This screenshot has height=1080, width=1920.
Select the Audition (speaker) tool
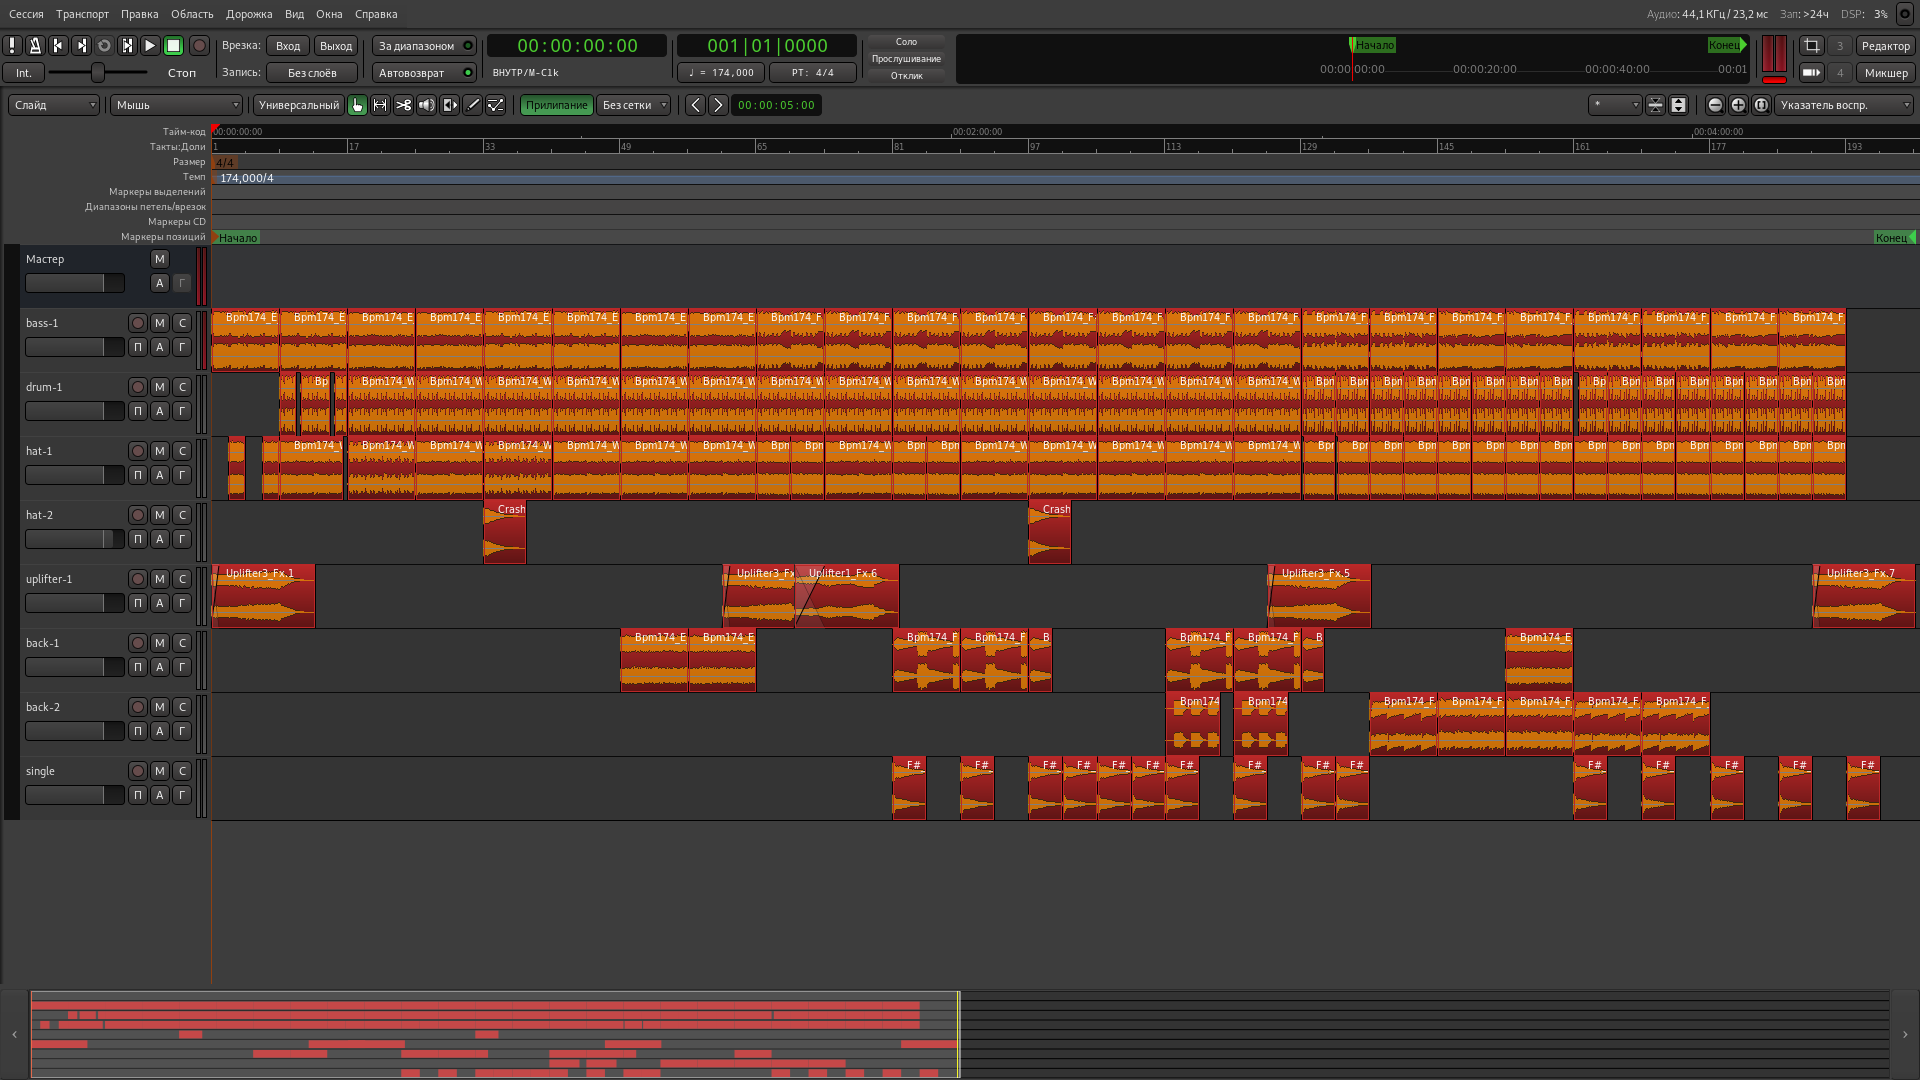click(426, 105)
